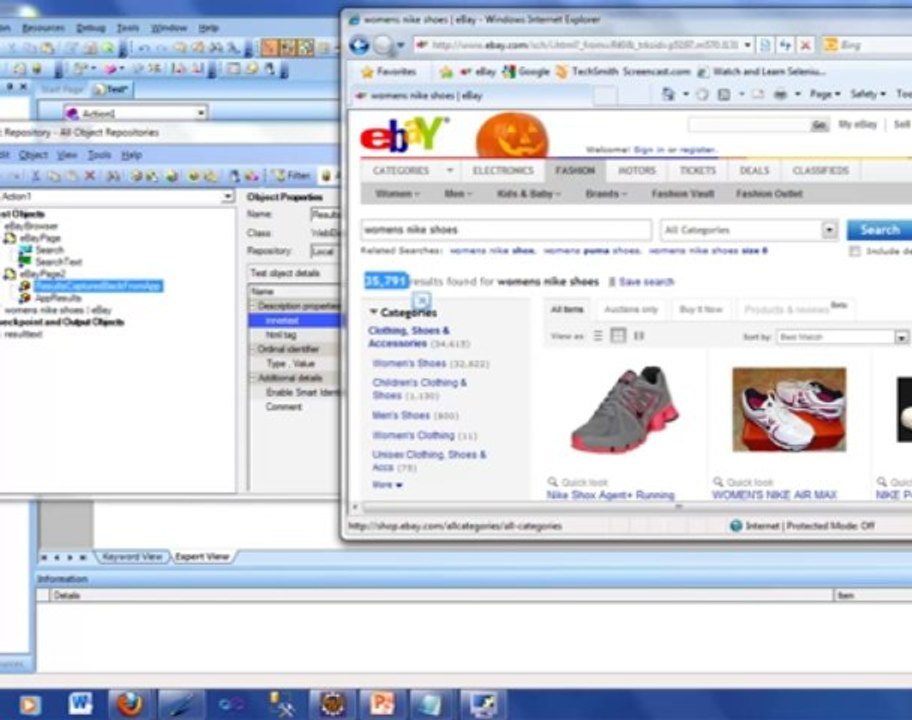Viewport: 912px width, 720px height.
Task: Select the Auctions only tab
Action: tap(631, 309)
